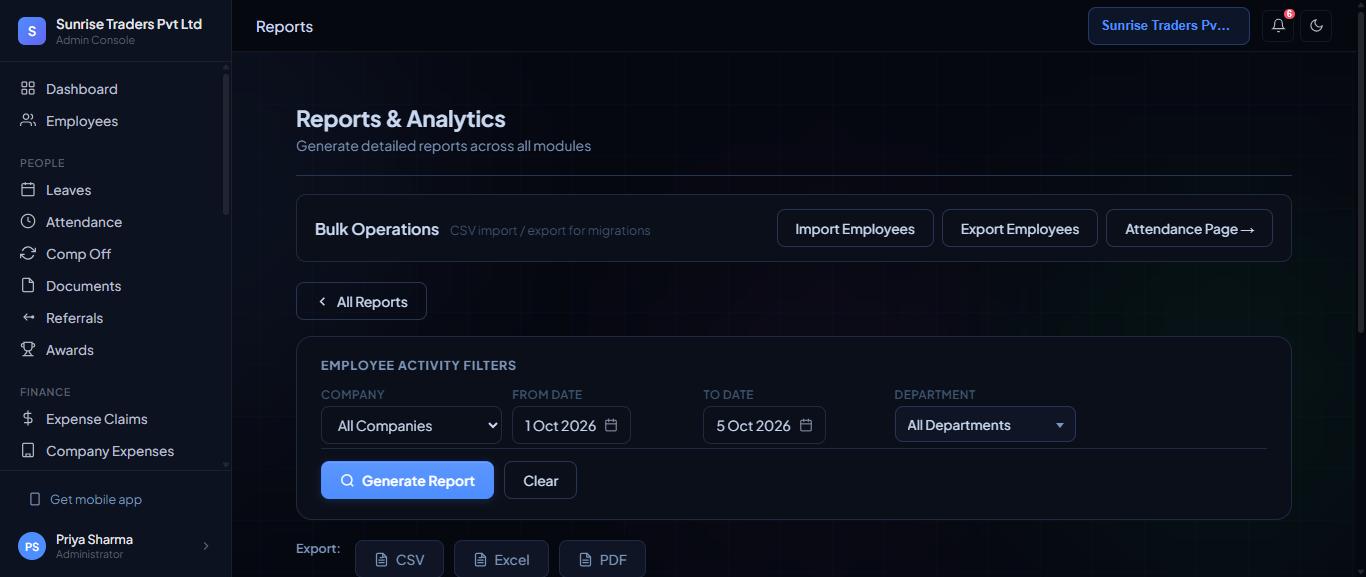The width and height of the screenshot is (1366, 577).
Task: Click the Reports & Analytics heading
Action: [400, 118]
